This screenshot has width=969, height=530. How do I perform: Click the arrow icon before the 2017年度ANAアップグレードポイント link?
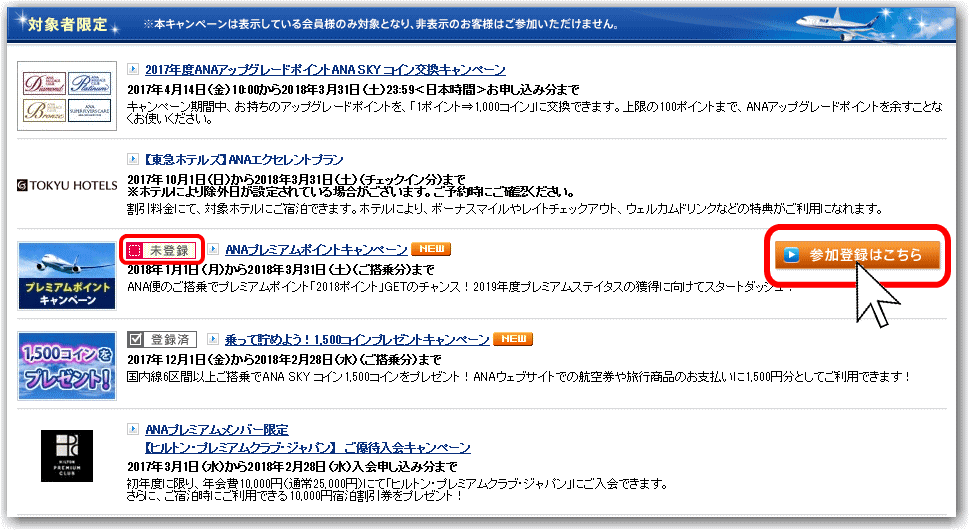tap(133, 69)
